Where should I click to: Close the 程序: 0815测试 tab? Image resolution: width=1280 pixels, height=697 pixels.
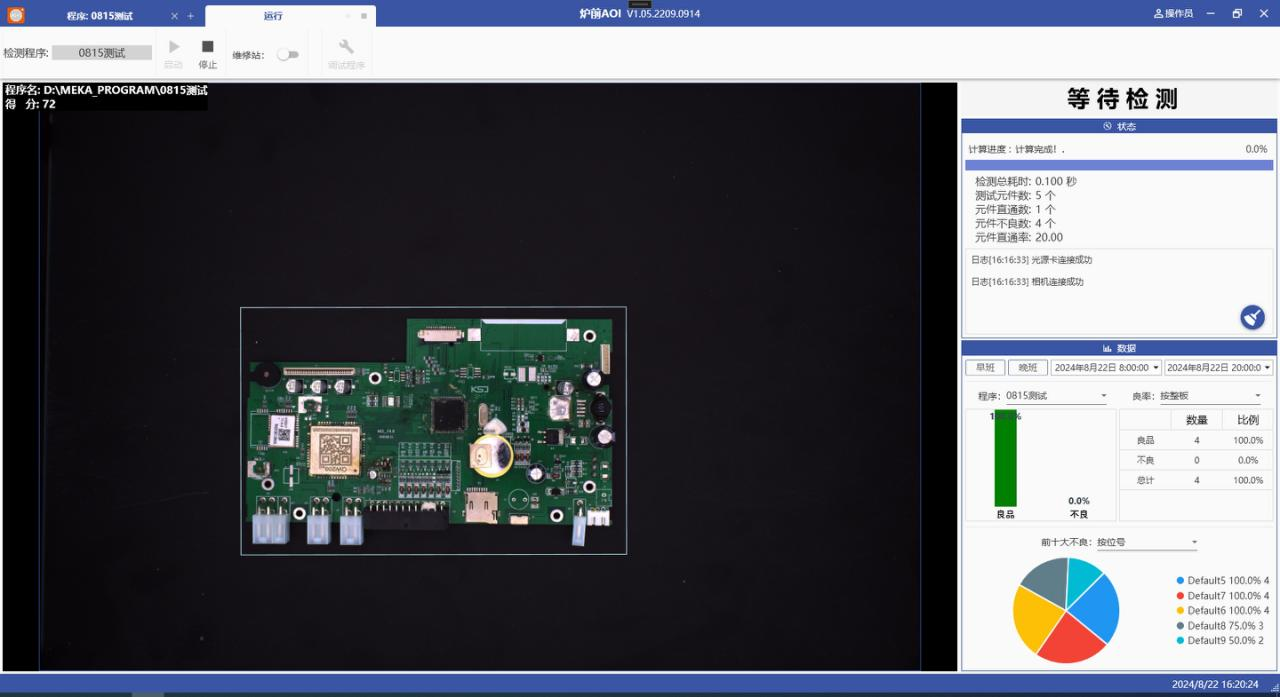coord(174,16)
